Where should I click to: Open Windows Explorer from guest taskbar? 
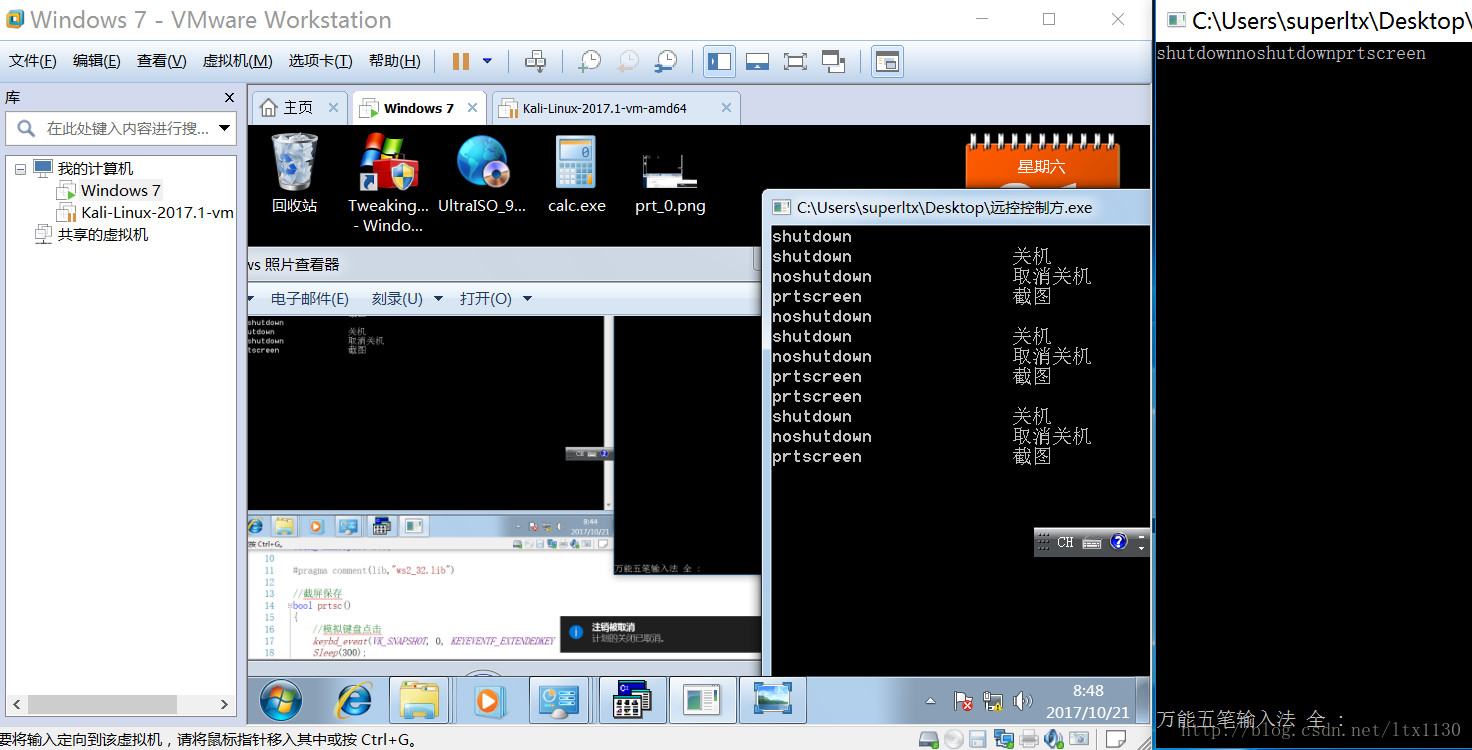click(419, 700)
